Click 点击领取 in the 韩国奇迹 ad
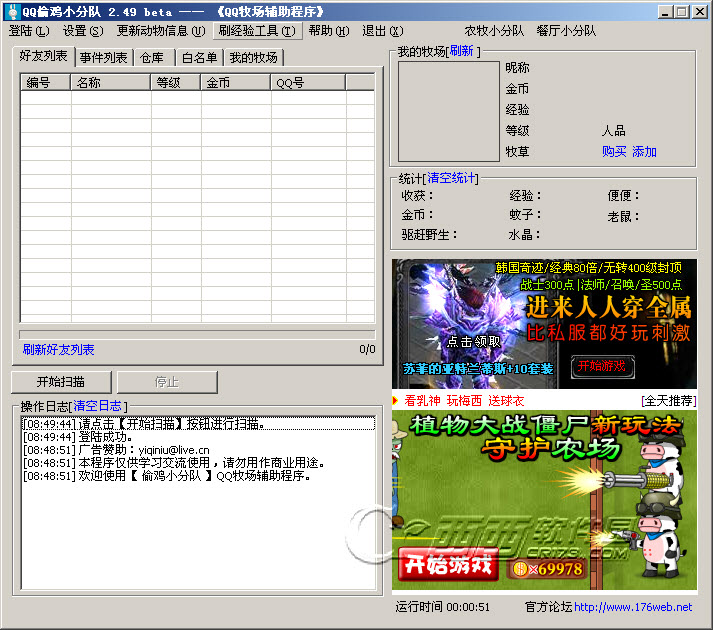This screenshot has width=713, height=630. point(474,342)
